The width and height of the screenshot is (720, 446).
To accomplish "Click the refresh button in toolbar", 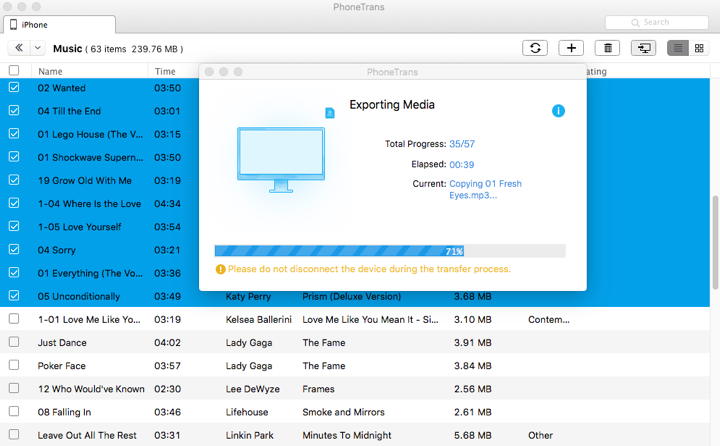I will [536, 48].
